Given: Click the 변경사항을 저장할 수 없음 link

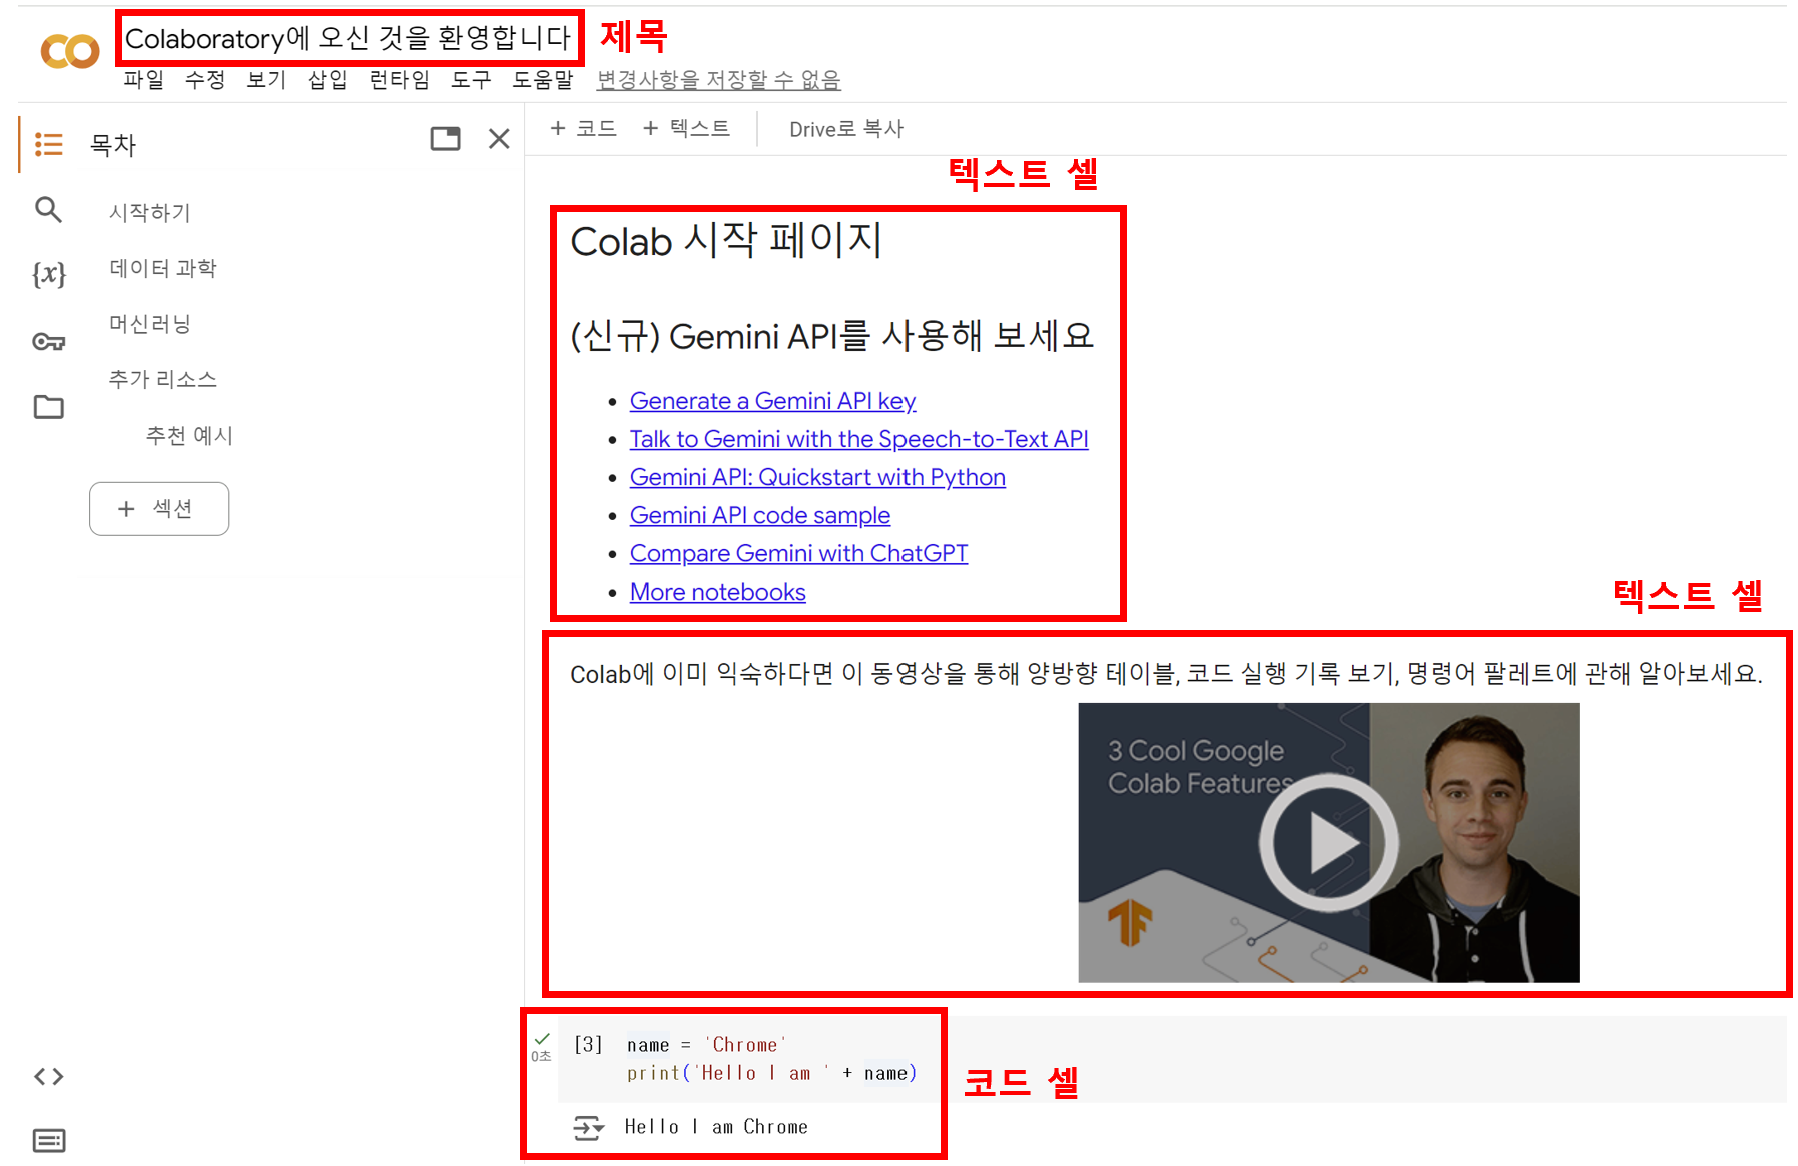Looking at the screenshot, I should point(718,80).
